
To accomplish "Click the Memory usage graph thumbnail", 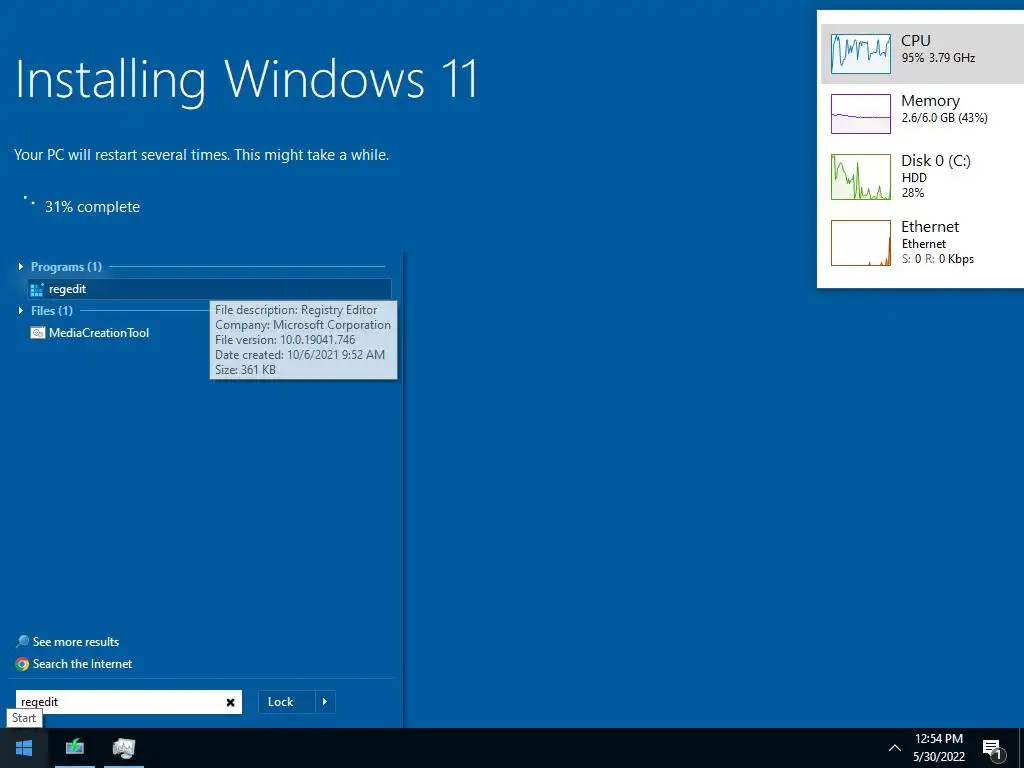I will click(x=861, y=114).
